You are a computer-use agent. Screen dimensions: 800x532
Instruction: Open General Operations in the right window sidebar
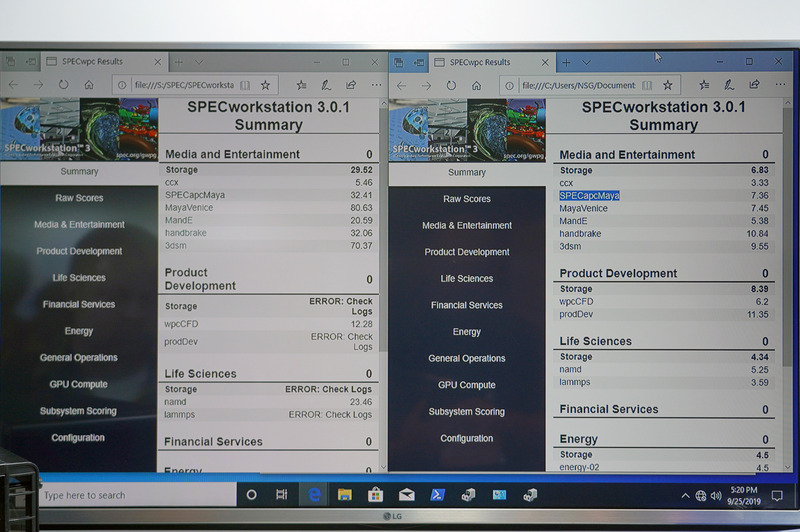point(467,358)
